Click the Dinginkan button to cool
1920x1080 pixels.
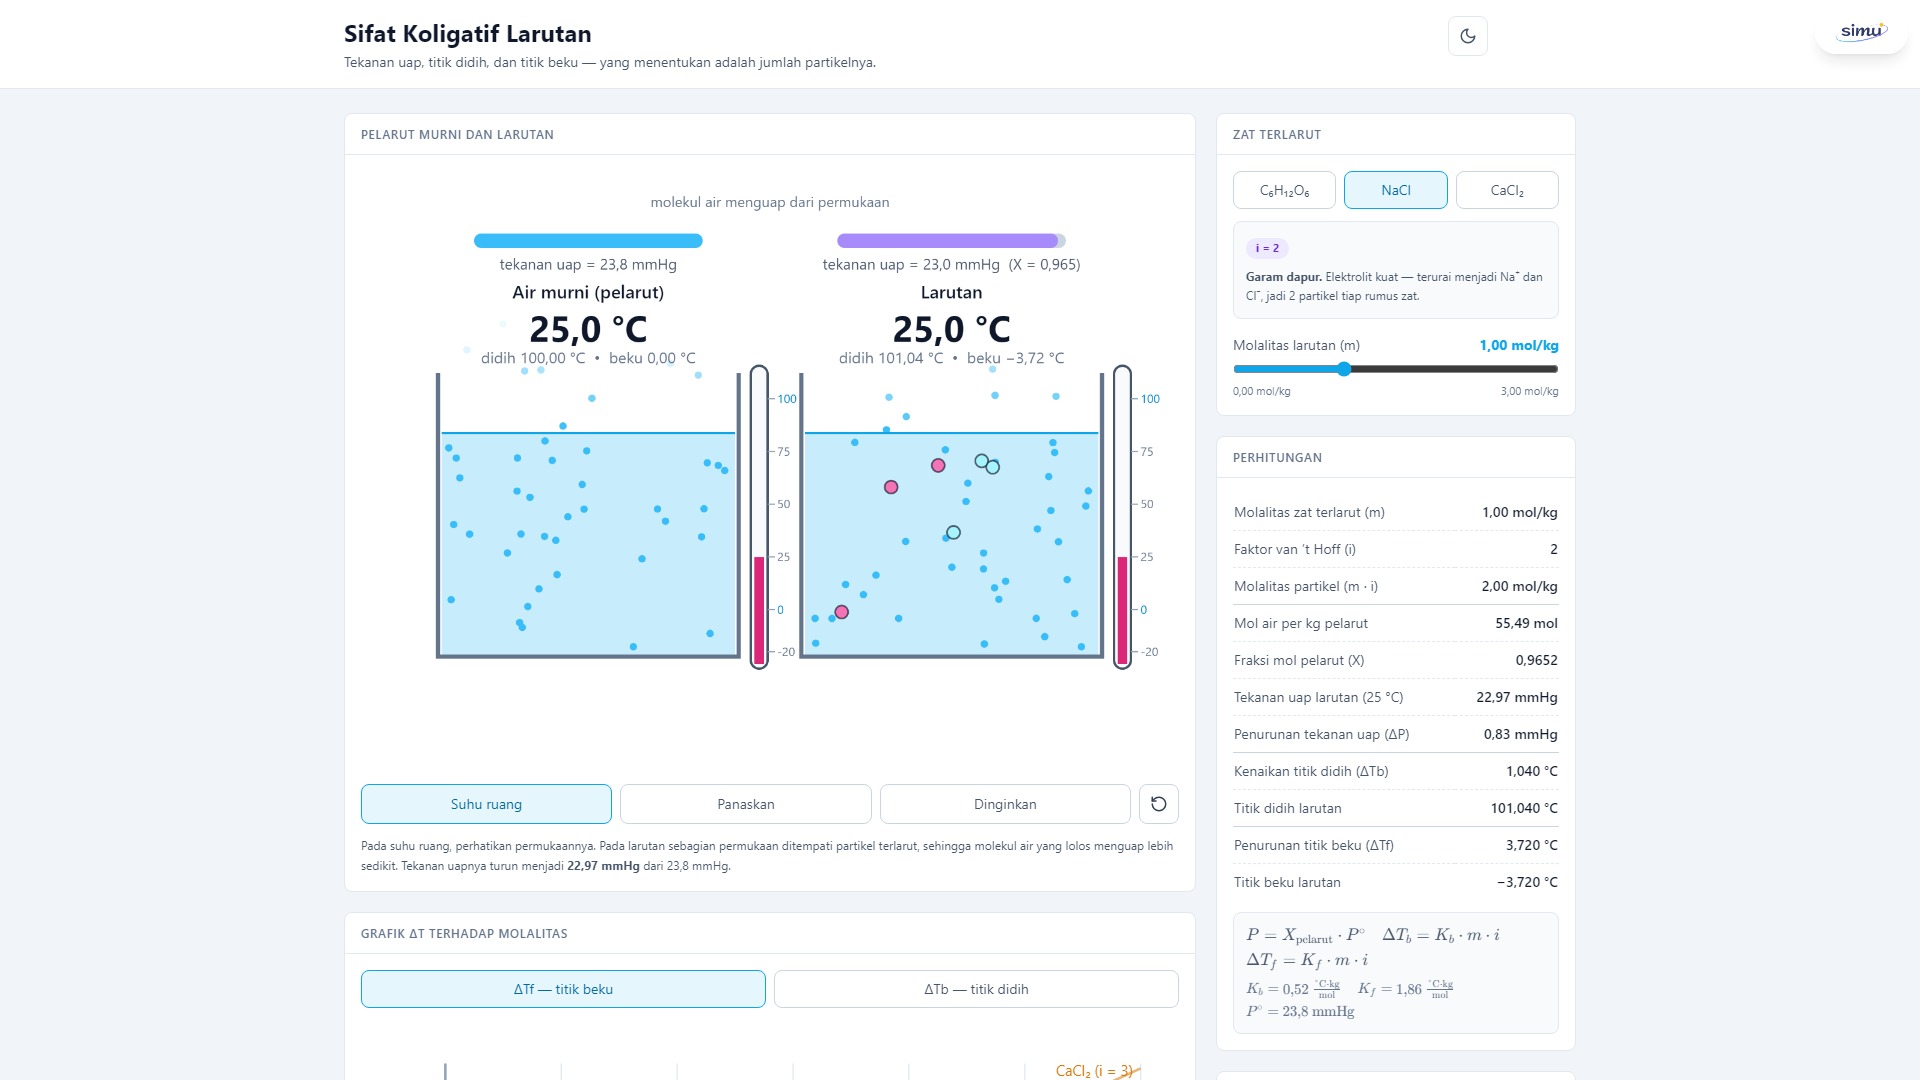pyautogui.click(x=1005, y=804)
